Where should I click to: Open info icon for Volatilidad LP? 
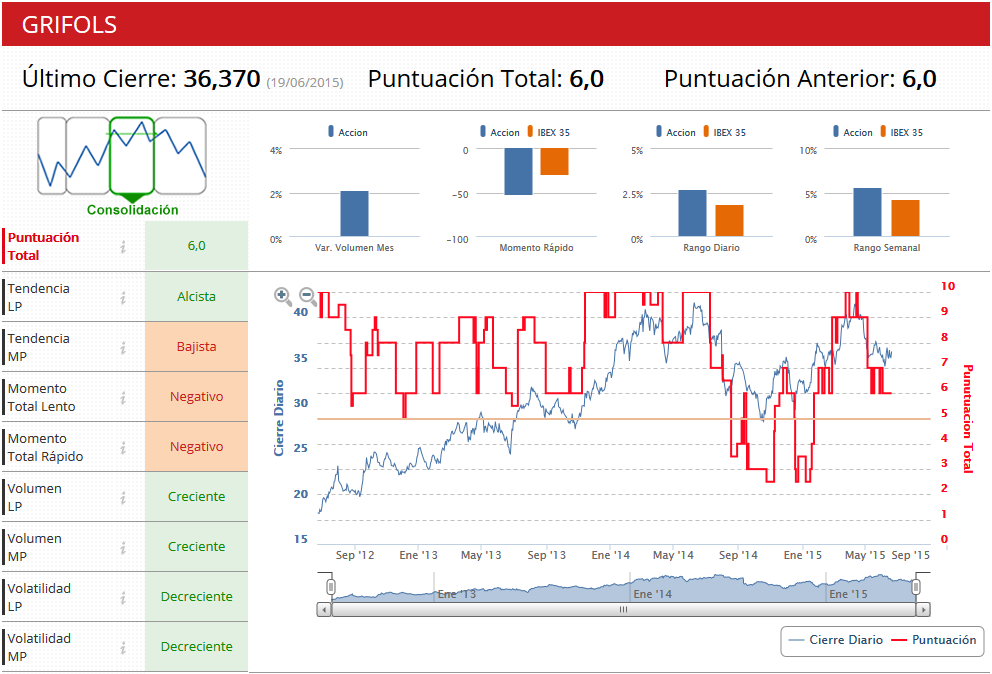tap(123, 597)
